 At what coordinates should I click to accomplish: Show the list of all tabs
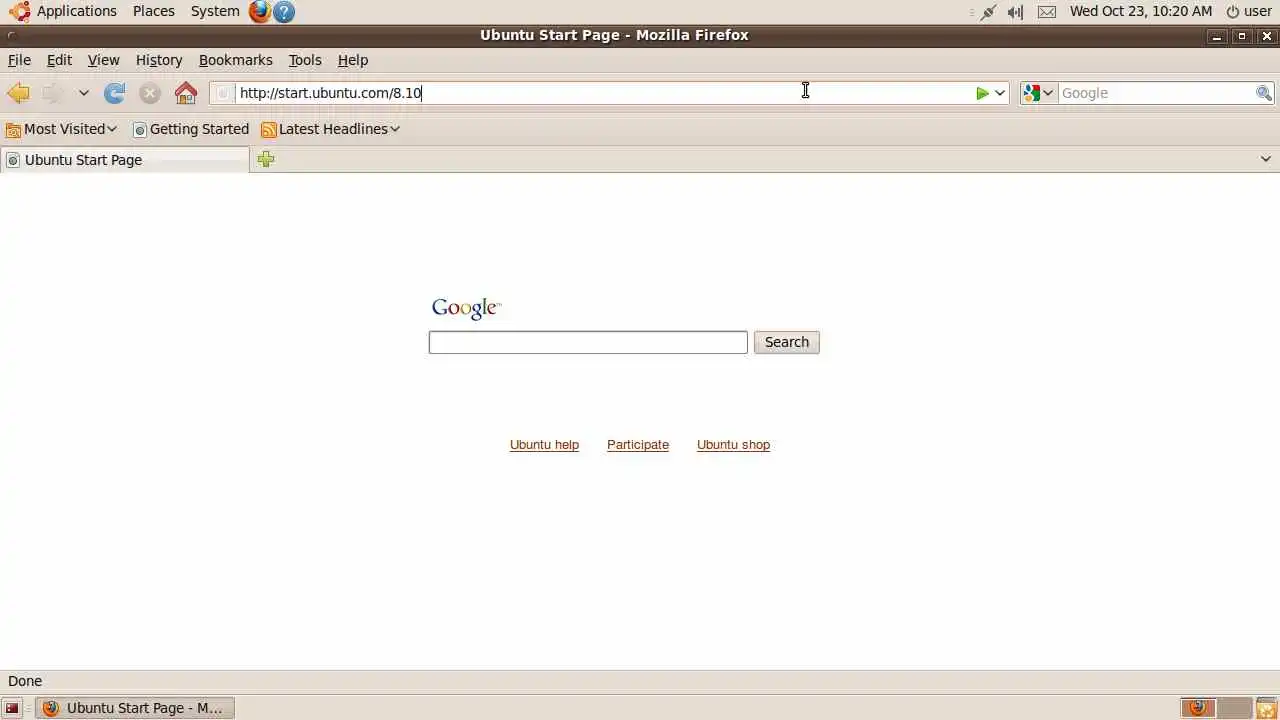pos(1265,159)
